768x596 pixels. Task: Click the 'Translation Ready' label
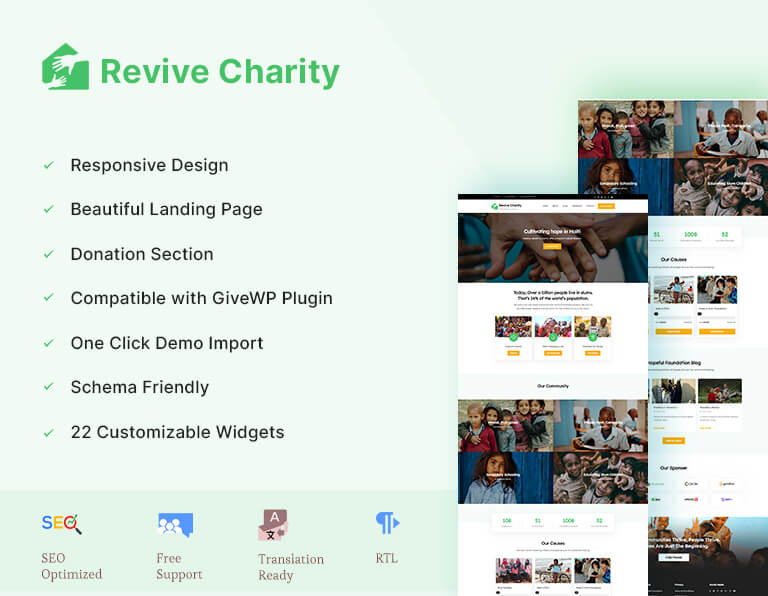point(291,567)
